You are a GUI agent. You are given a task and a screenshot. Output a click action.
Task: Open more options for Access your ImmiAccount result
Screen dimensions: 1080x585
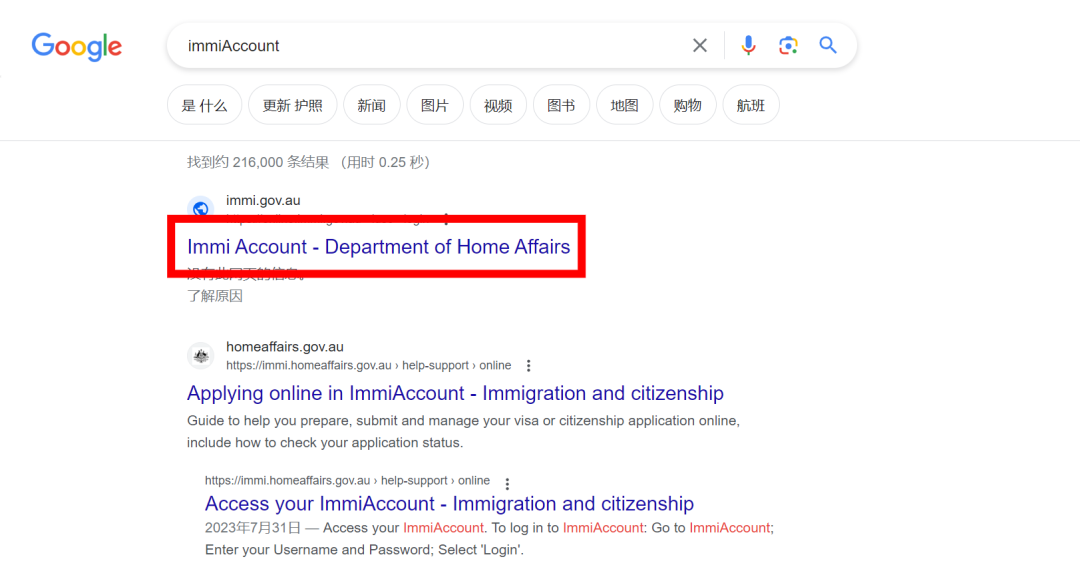(507, 484)
